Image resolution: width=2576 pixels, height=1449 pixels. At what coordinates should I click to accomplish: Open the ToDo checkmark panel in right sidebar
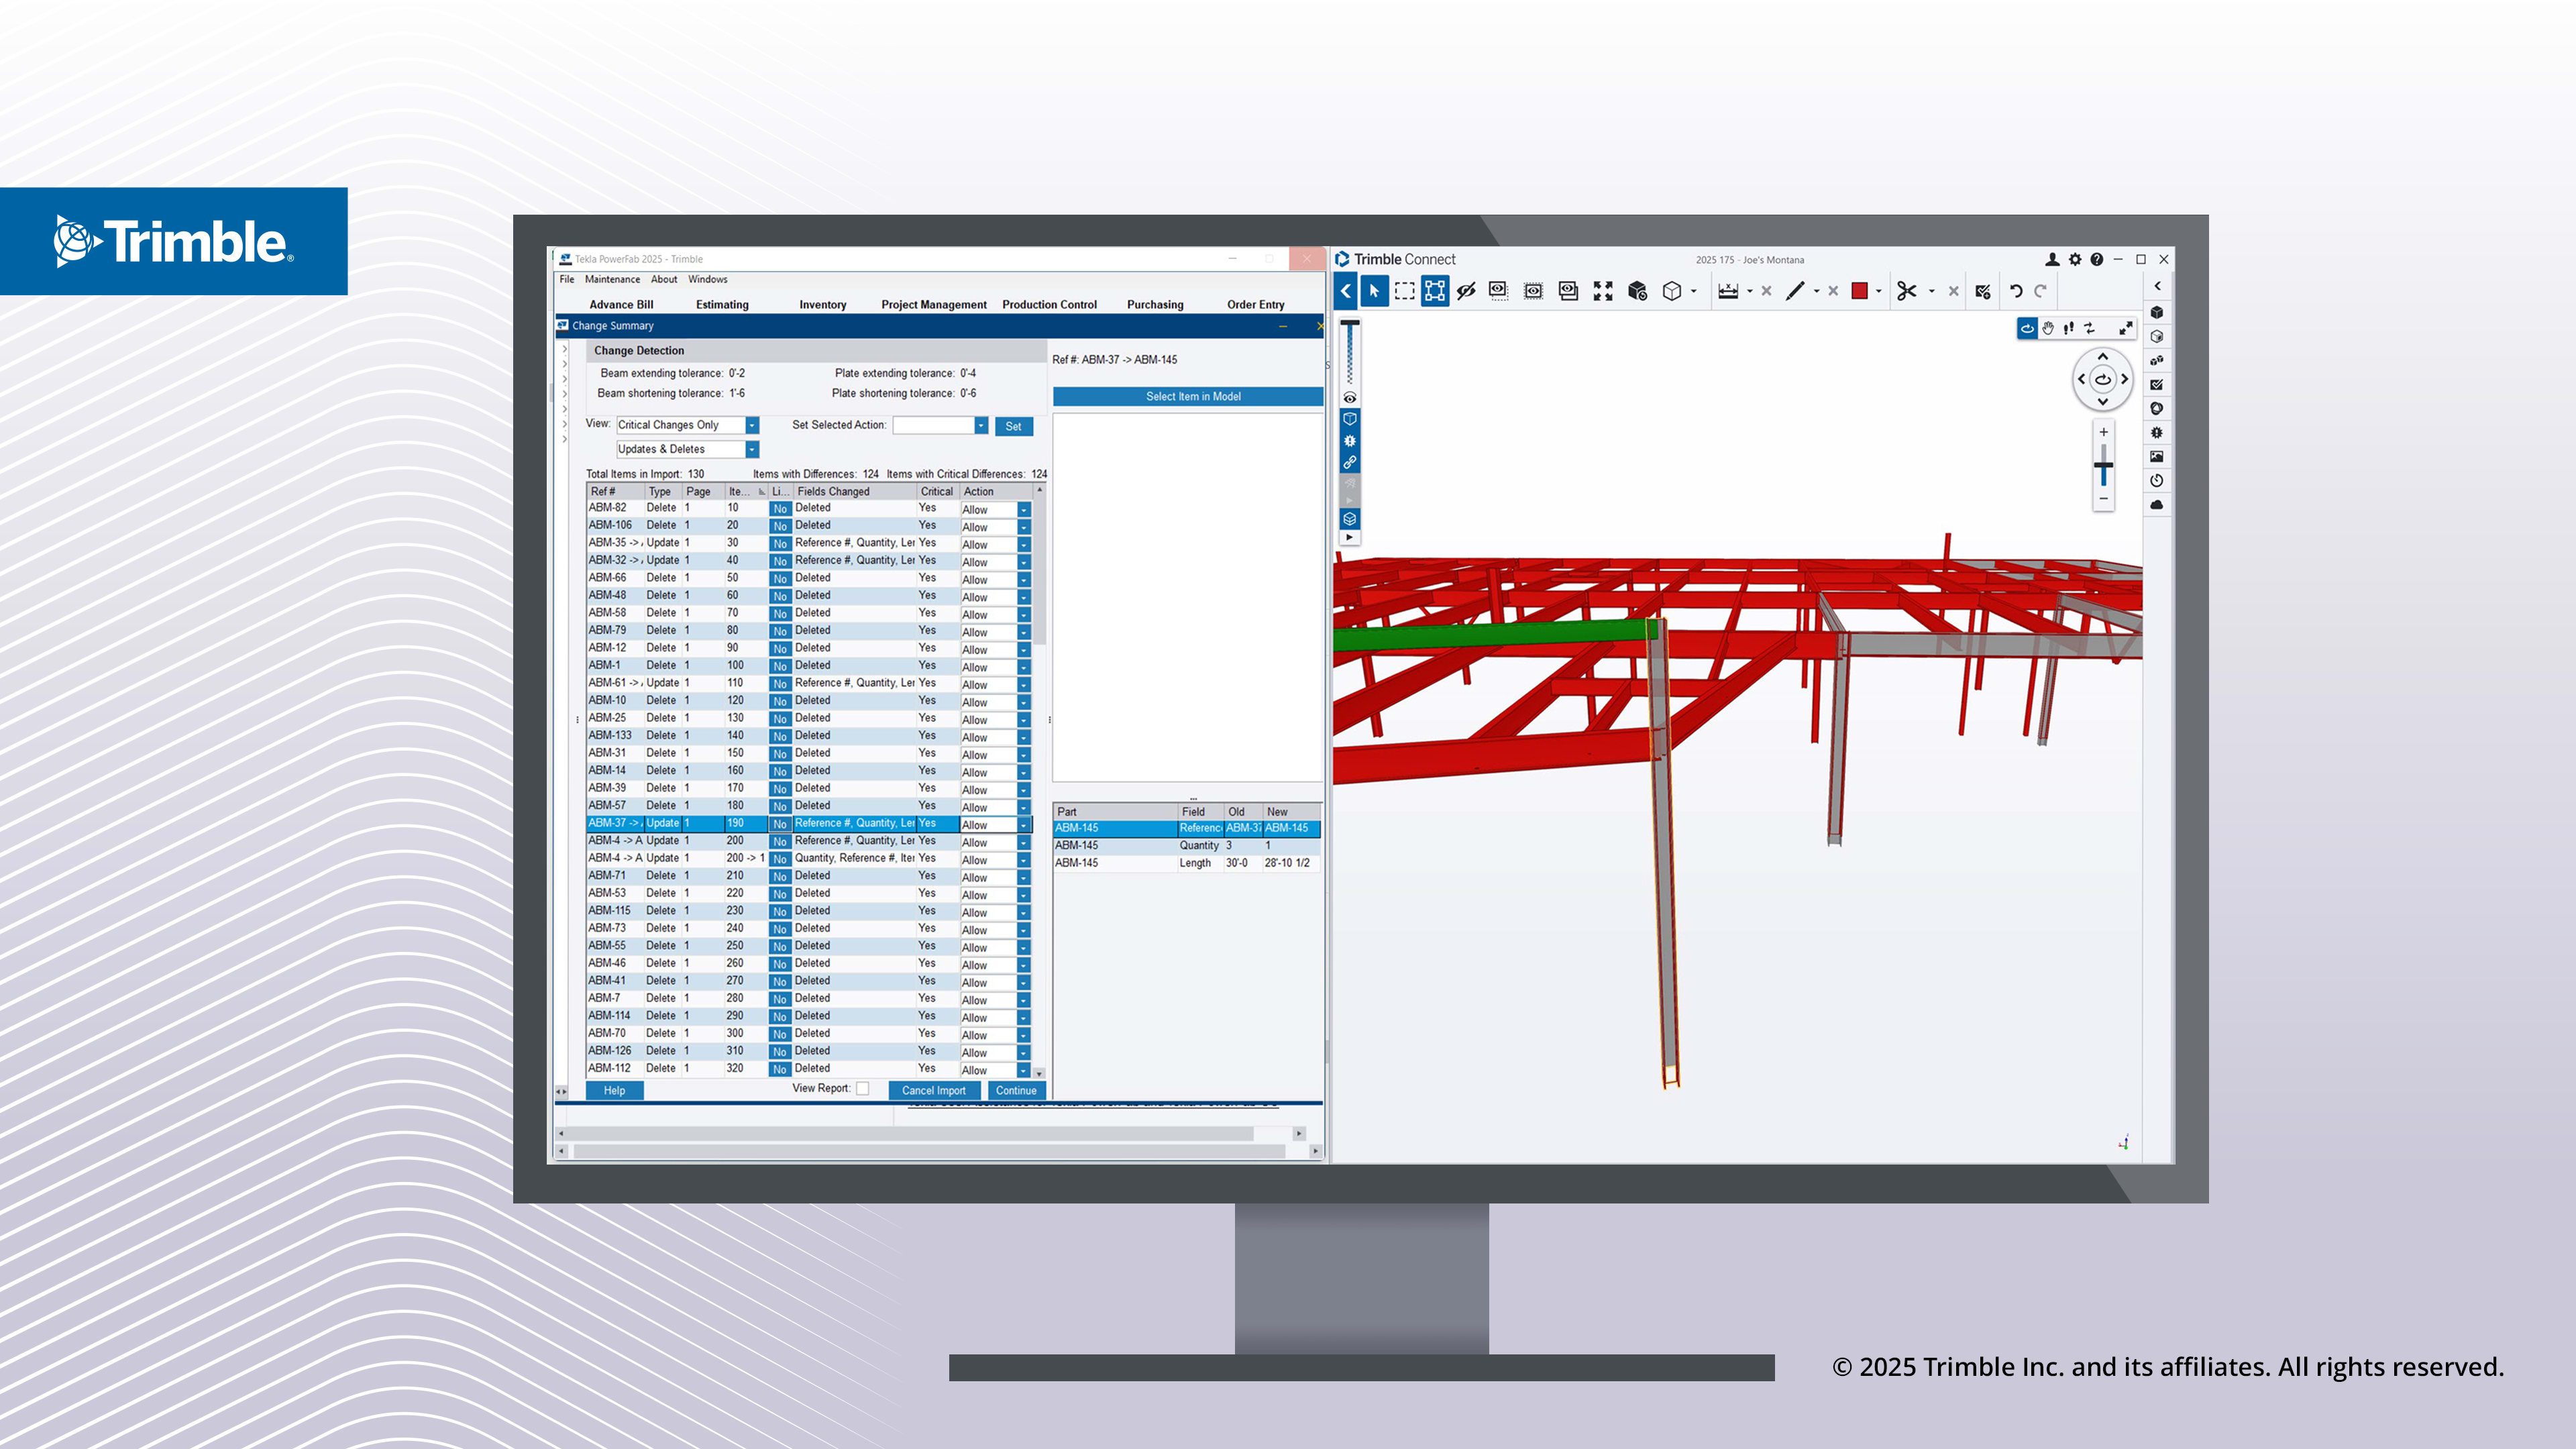click(2157, 384)
